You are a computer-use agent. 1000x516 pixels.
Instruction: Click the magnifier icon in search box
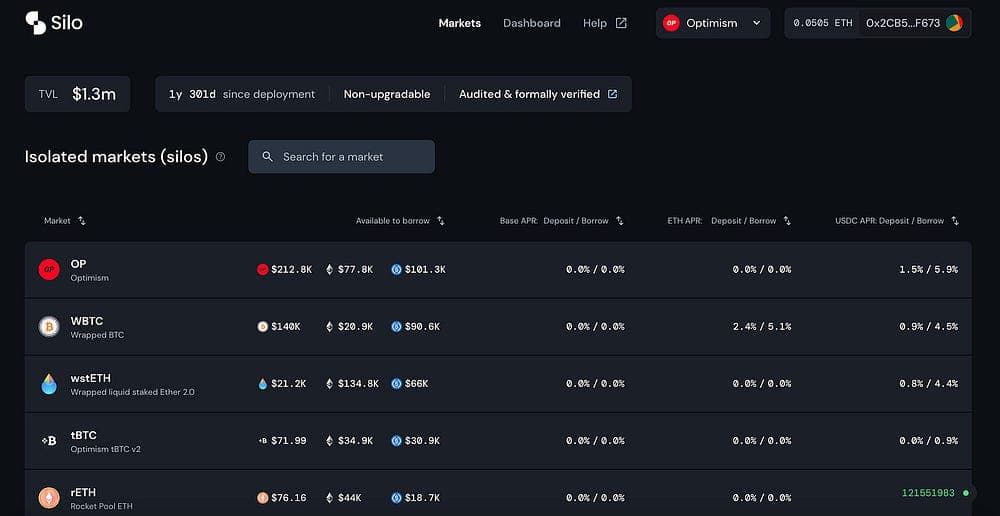(x=268, y=157)
